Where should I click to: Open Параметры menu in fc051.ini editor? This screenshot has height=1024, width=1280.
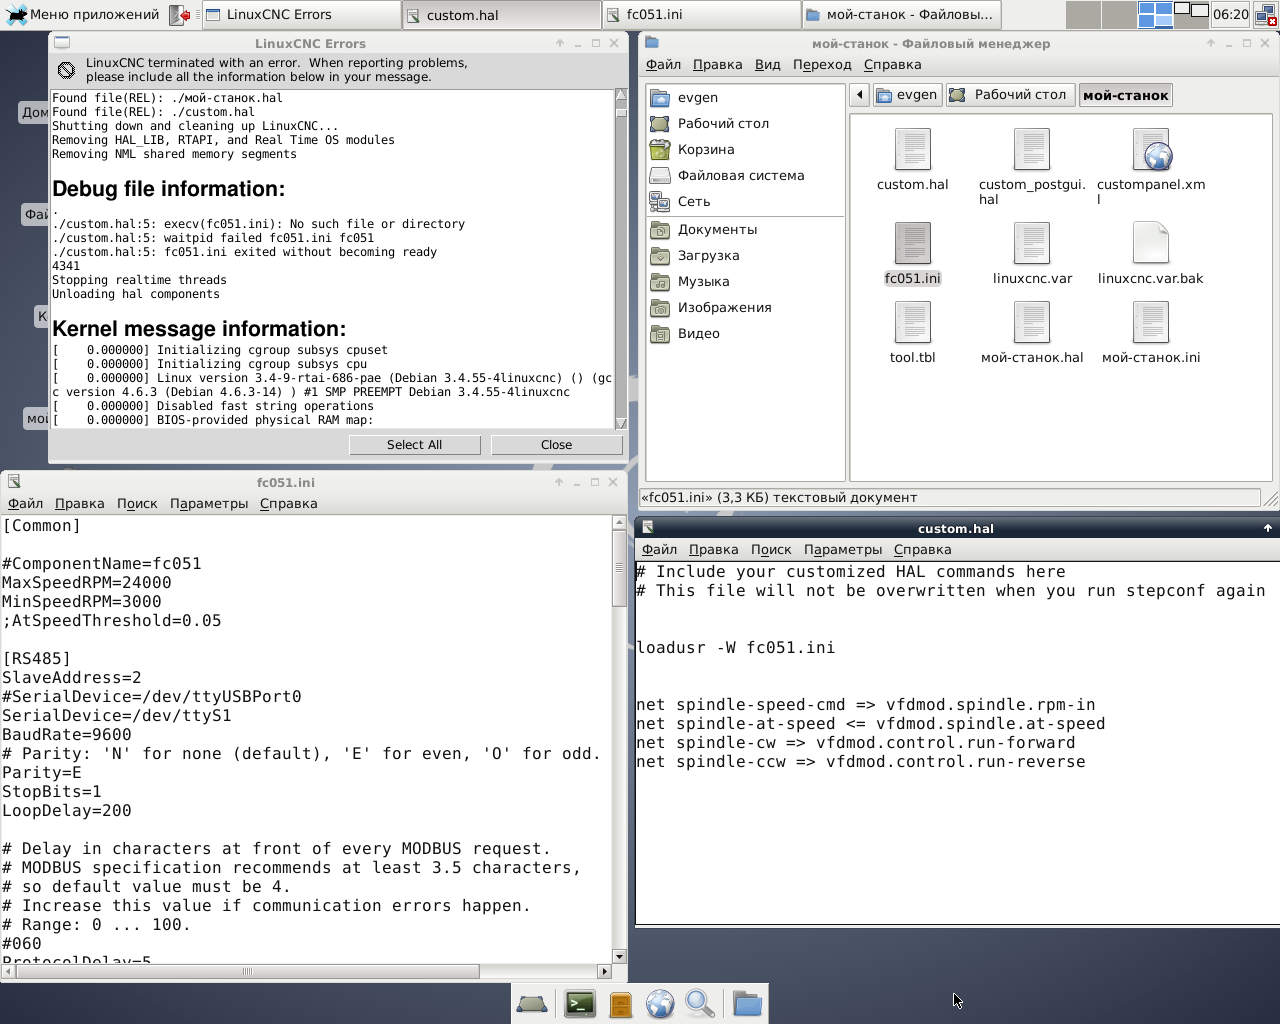(x=209, y=503)
